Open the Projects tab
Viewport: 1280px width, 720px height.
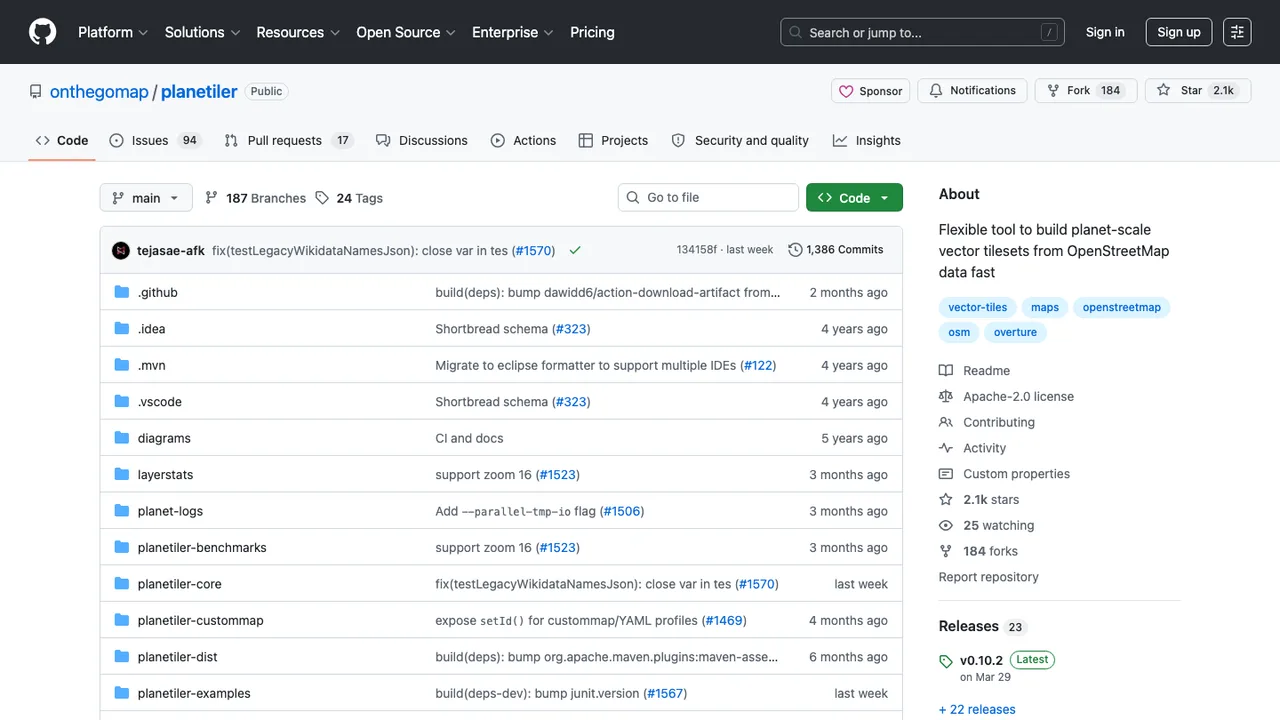click(614, 141)
